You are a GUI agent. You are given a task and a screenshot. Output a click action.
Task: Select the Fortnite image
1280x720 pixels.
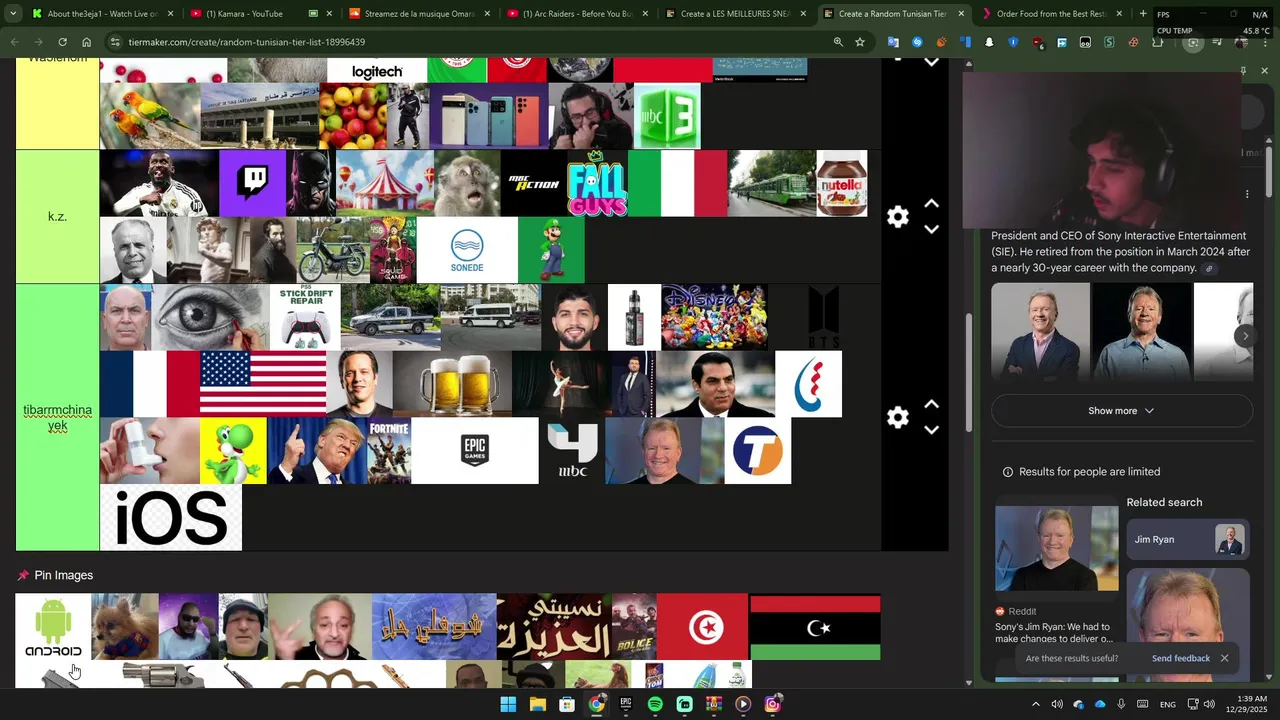coord(389,451)
